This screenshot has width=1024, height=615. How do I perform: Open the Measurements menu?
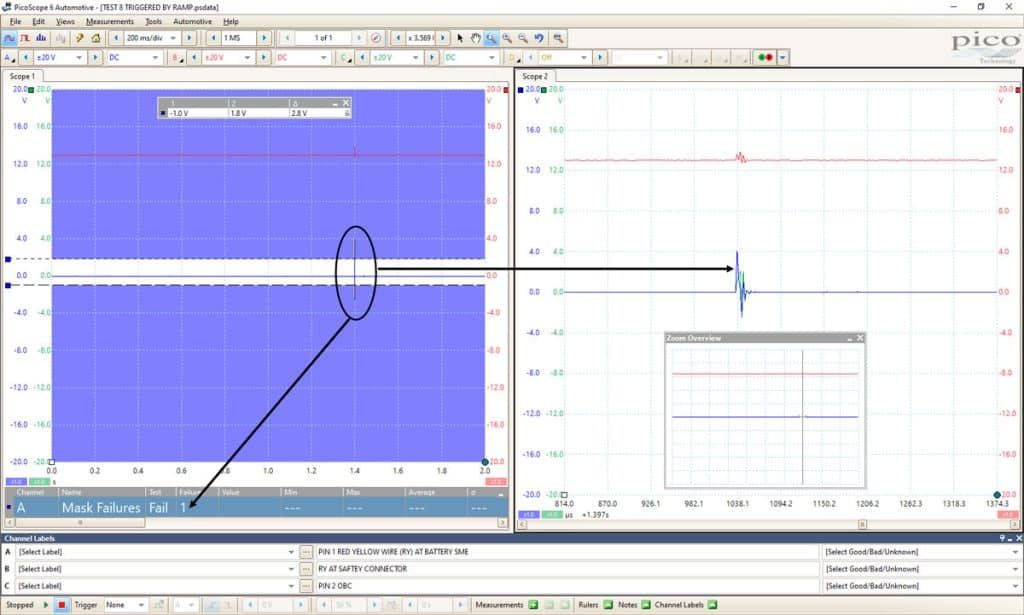point(110,22)
